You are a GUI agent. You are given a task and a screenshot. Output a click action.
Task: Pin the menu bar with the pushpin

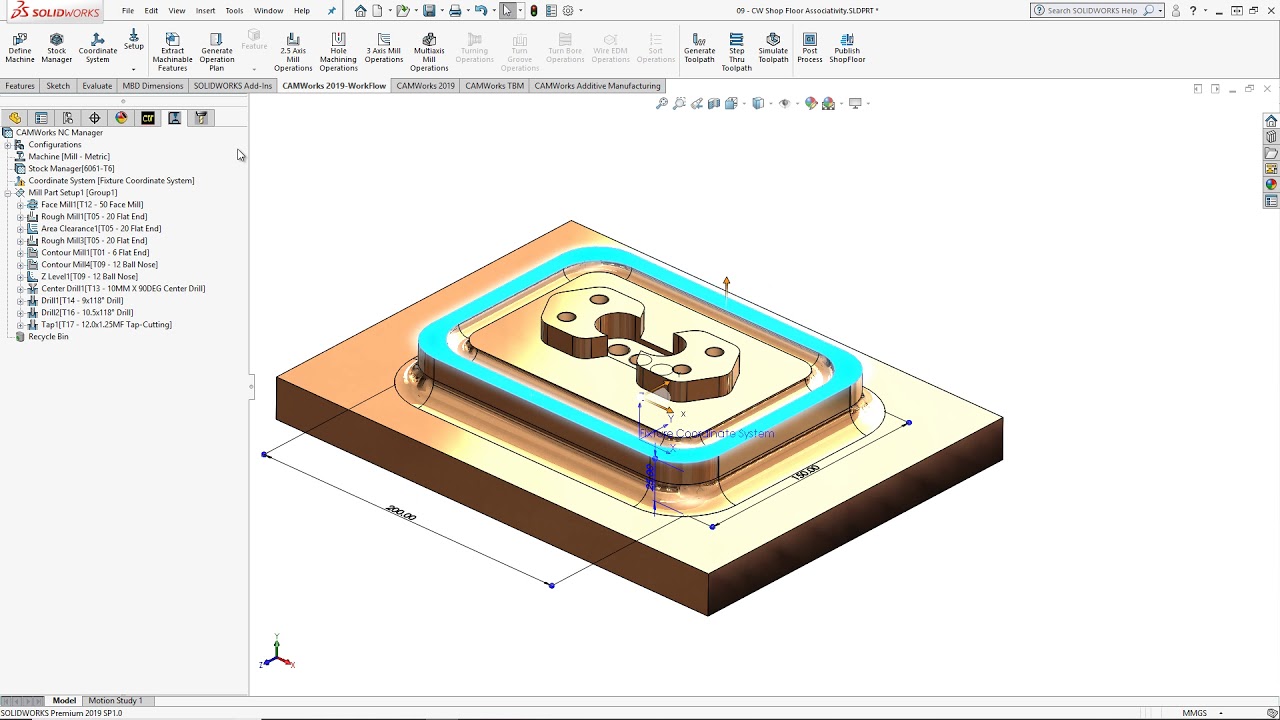pyautogui.click(x=332, y=11)
